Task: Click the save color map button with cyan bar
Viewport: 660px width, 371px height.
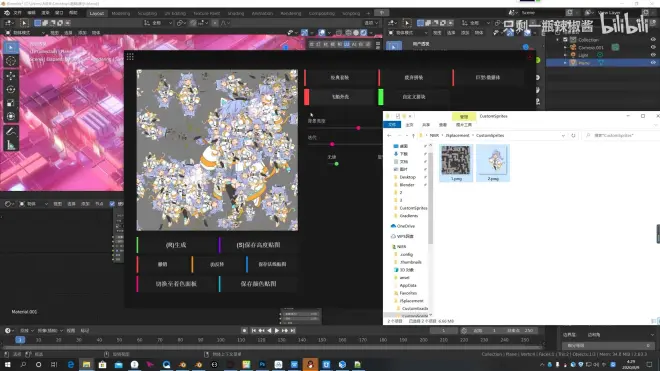Action: coord(258,284)
